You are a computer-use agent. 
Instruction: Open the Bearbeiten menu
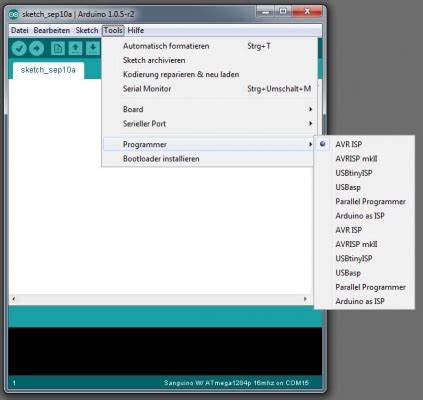click(x=52, y=30)
